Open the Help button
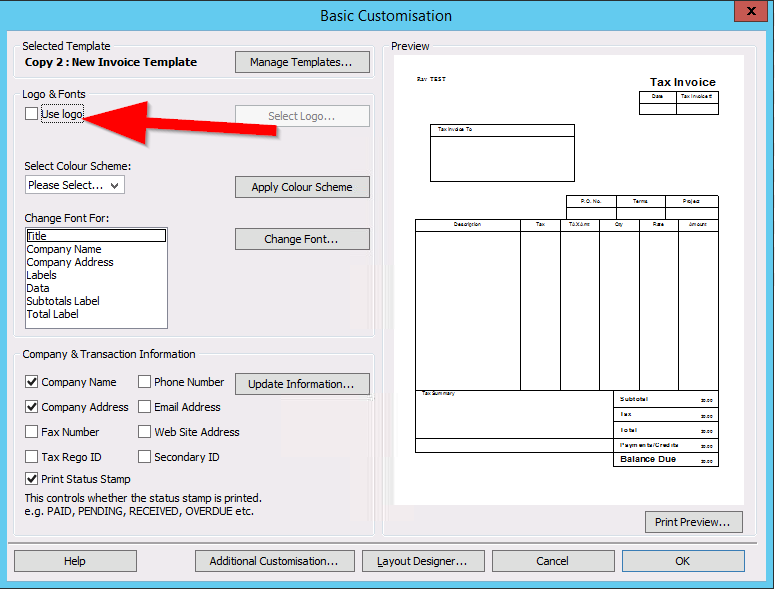The width and height of the screenshot is (775, 589). [75, 561]
